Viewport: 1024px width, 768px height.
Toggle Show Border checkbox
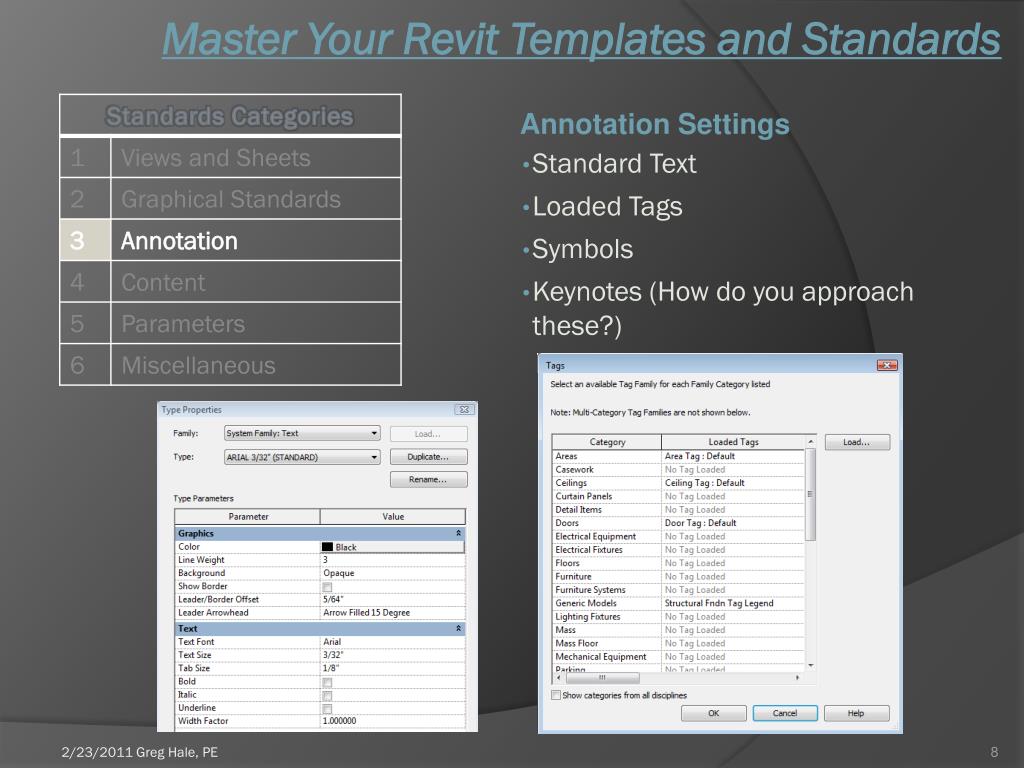click(x=327, y=586)
